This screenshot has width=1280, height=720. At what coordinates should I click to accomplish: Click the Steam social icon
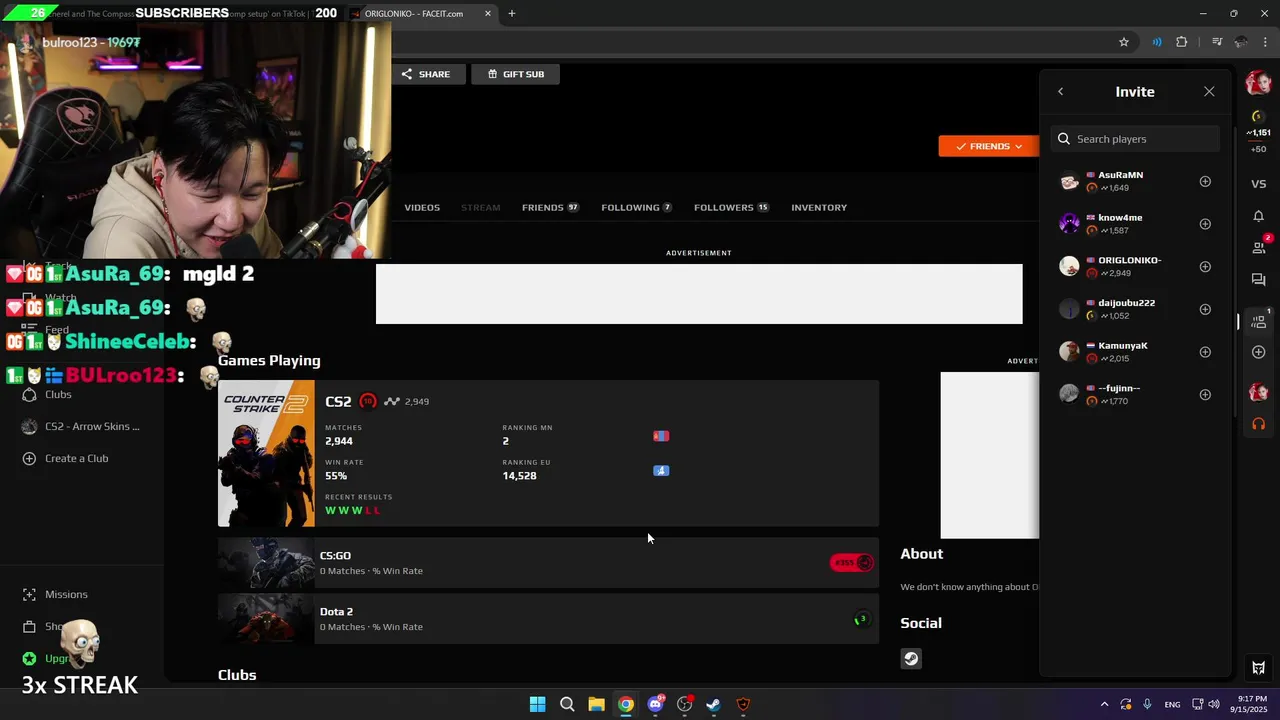point(911,658)
